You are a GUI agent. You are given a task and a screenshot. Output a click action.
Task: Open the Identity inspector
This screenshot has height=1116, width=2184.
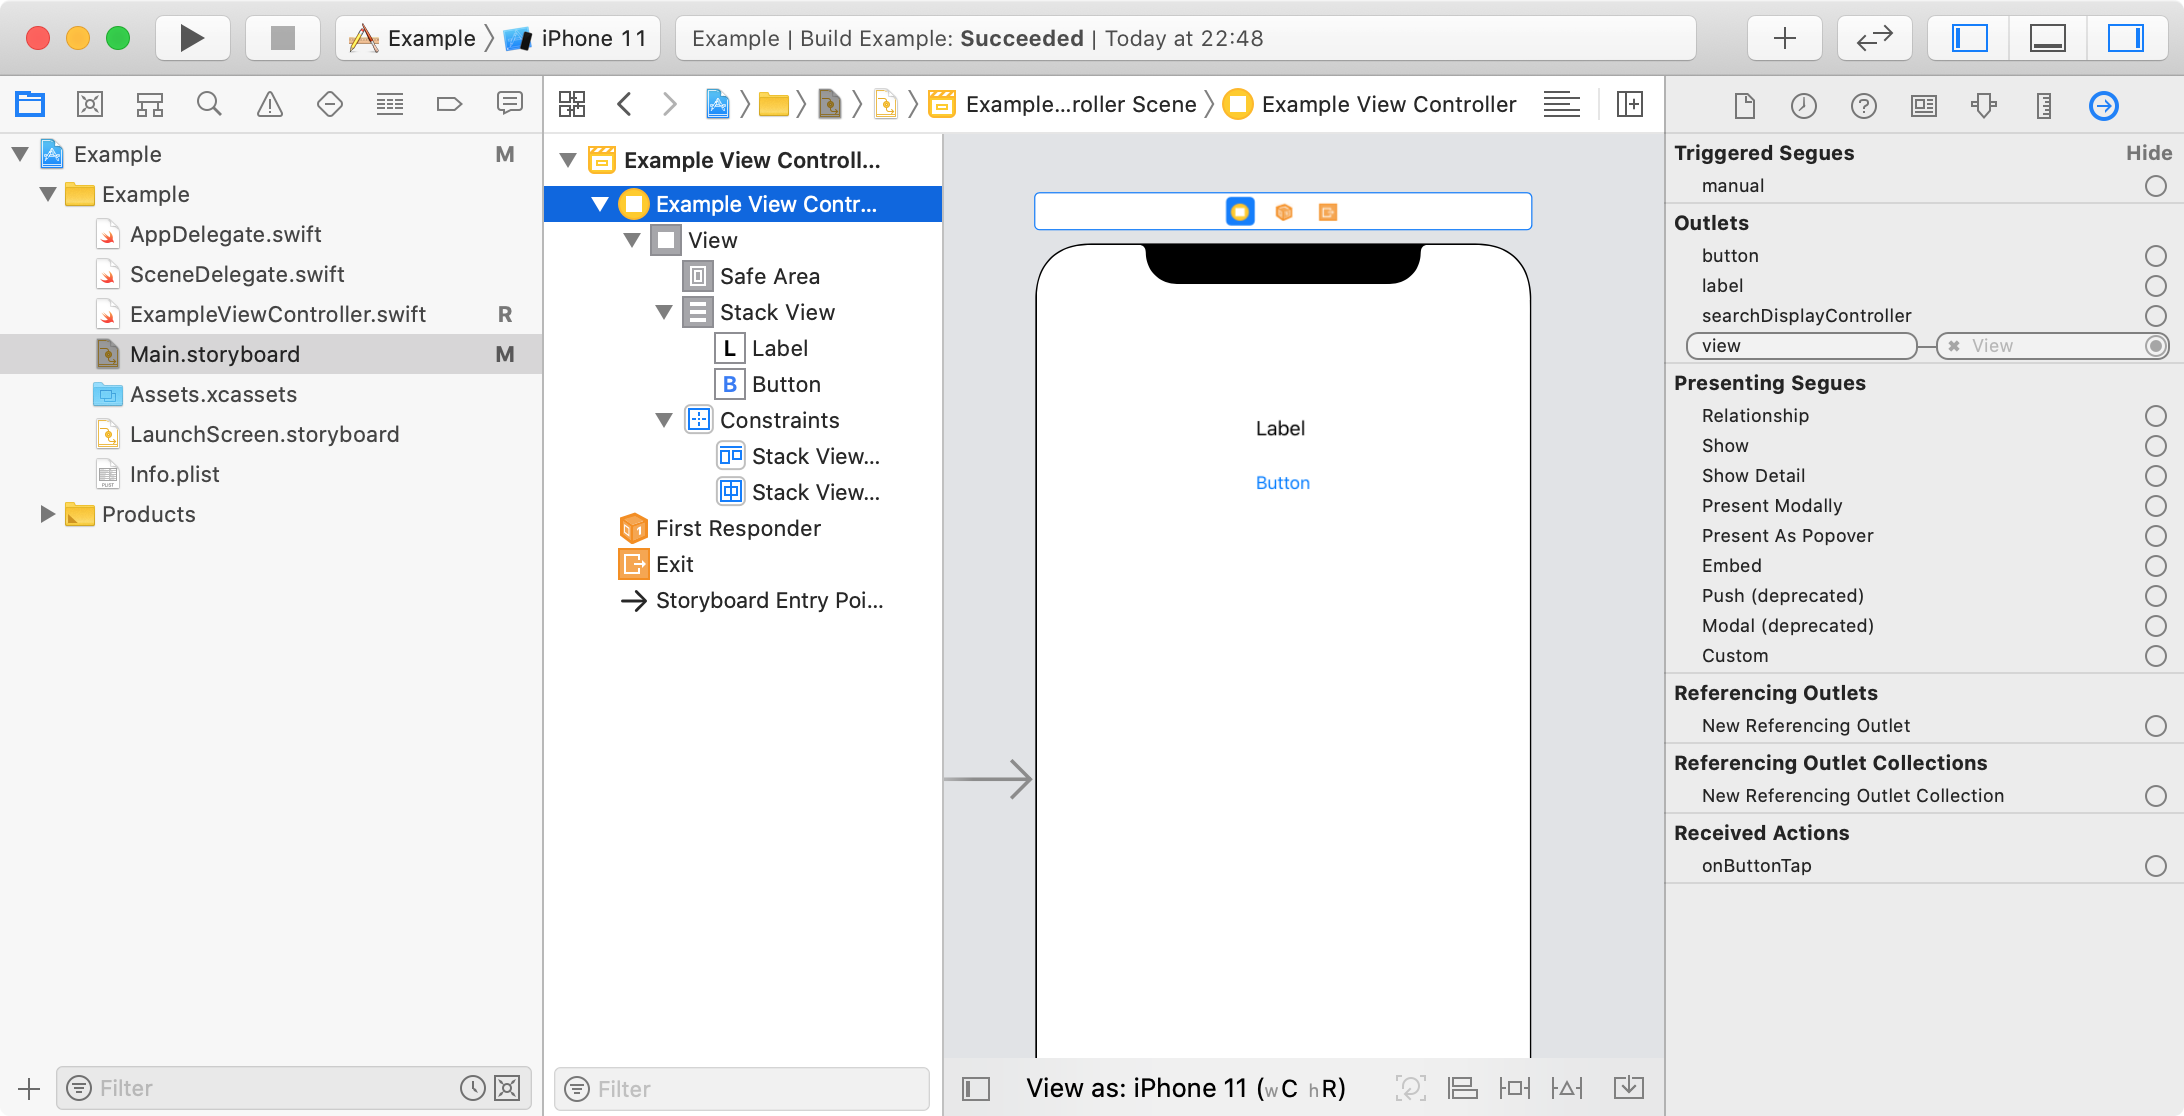[1924, 106]
